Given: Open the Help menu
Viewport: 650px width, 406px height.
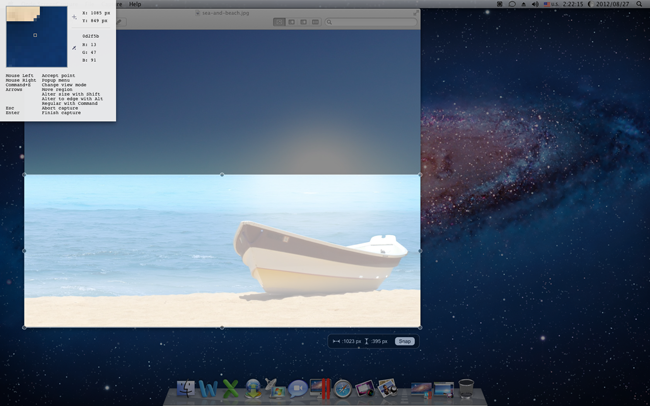Looking at the screenshot, I should click(x=135, y=4).
